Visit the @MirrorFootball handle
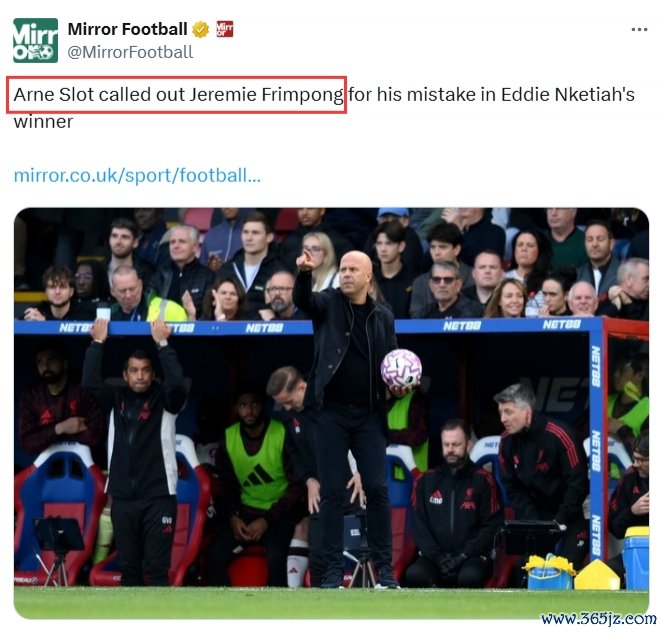 tap(130, 52)
